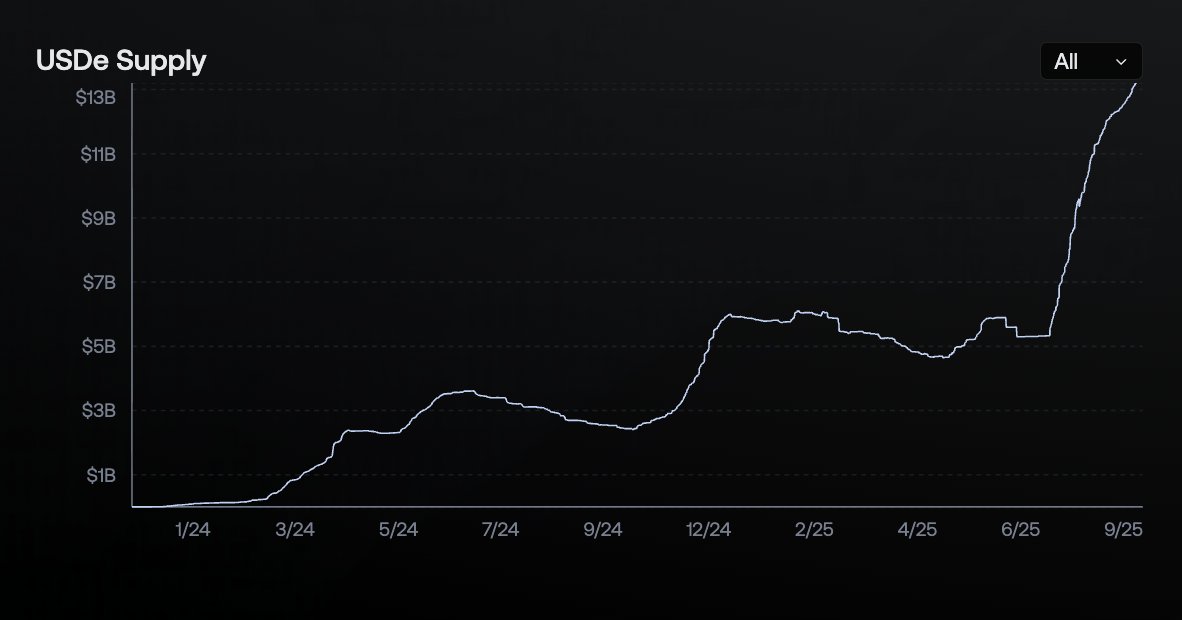This screenshot has height=620, width=1182.
Task: Click the chevron in the All dropdown
Action: [1121, 62]
